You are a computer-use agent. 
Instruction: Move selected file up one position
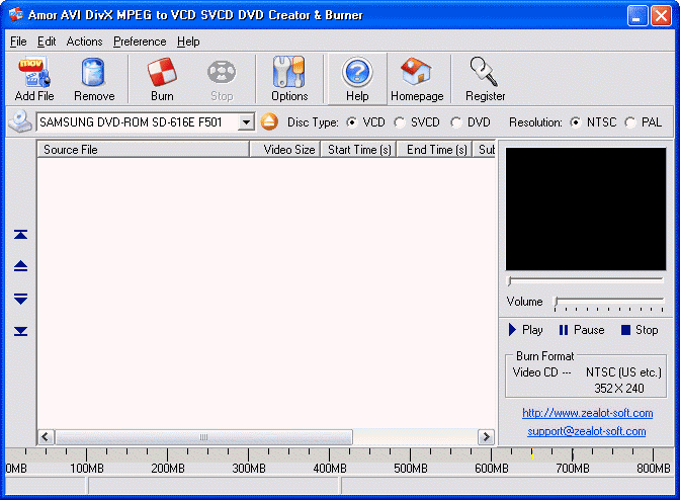[x=20, y=266]
